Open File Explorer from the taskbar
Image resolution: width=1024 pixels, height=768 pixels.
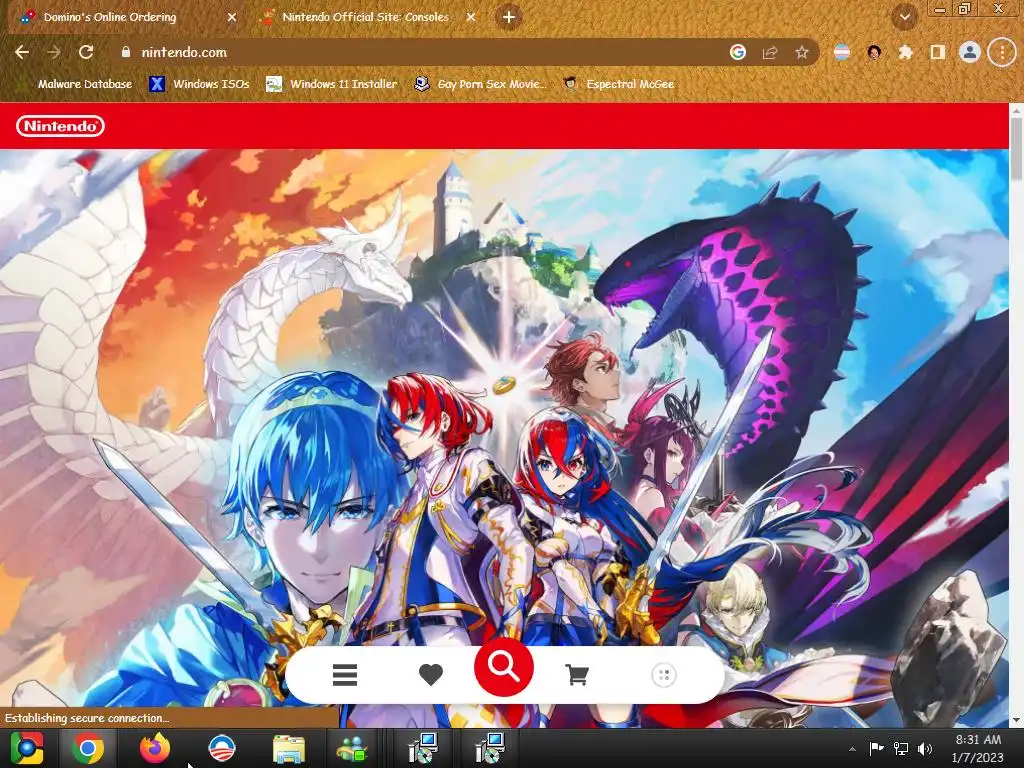coord(288,749)
